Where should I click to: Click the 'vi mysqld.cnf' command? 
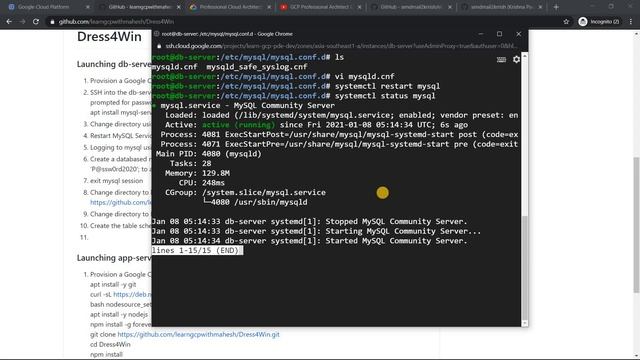(x=364, y=76)
